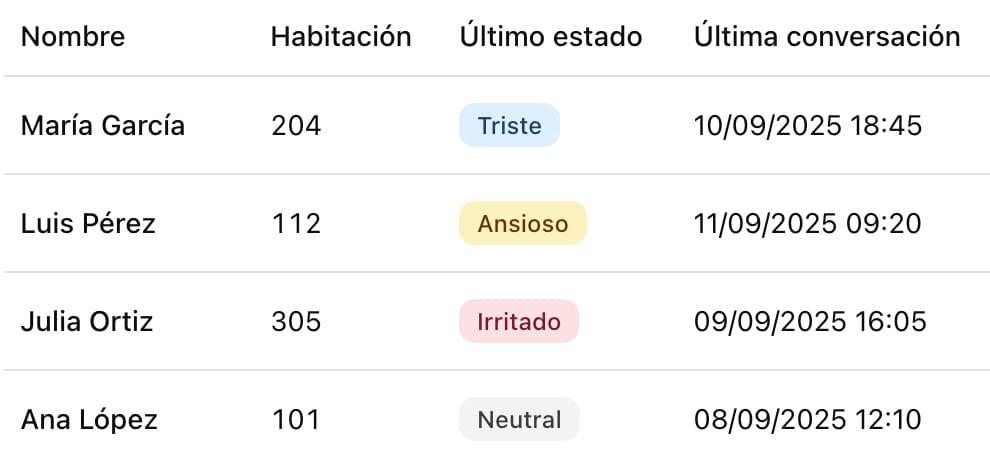
Task: Open María García's resident row
Action: point(103,126)
